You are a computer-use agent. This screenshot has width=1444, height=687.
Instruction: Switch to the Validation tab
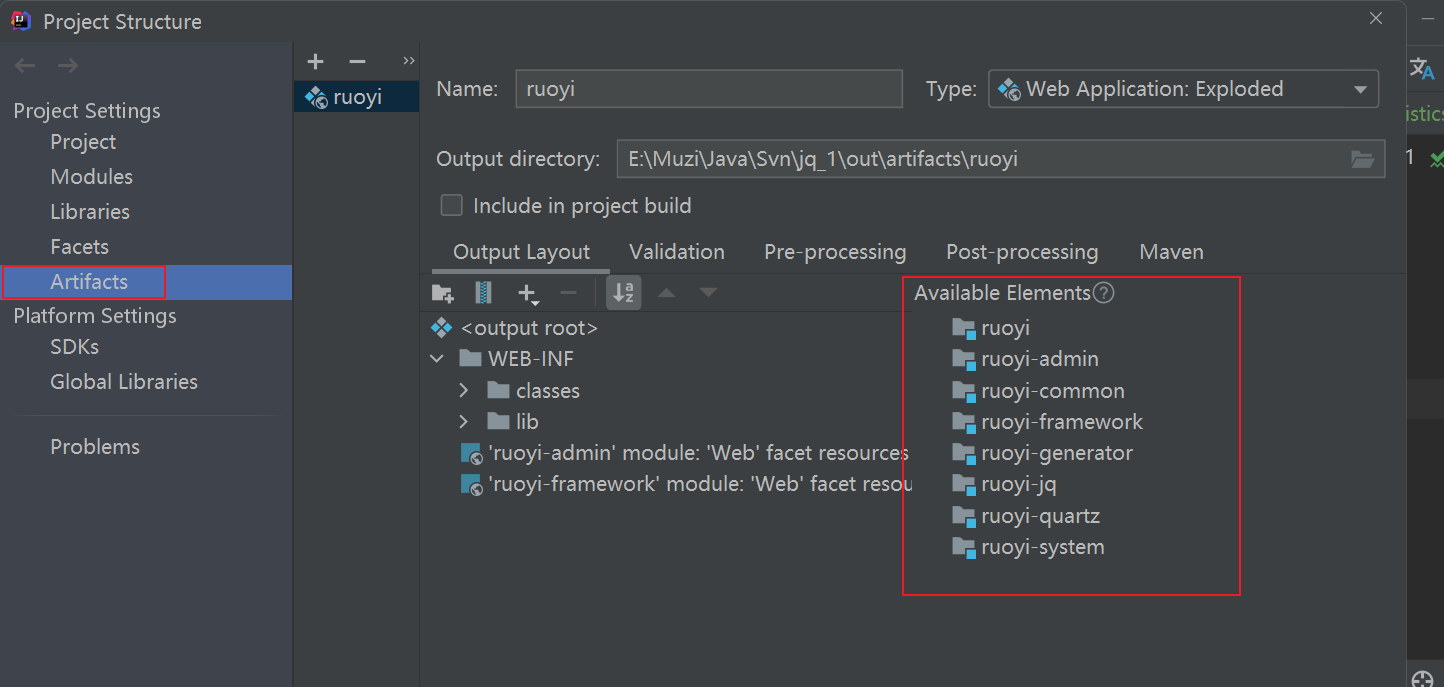click(677, 252)
